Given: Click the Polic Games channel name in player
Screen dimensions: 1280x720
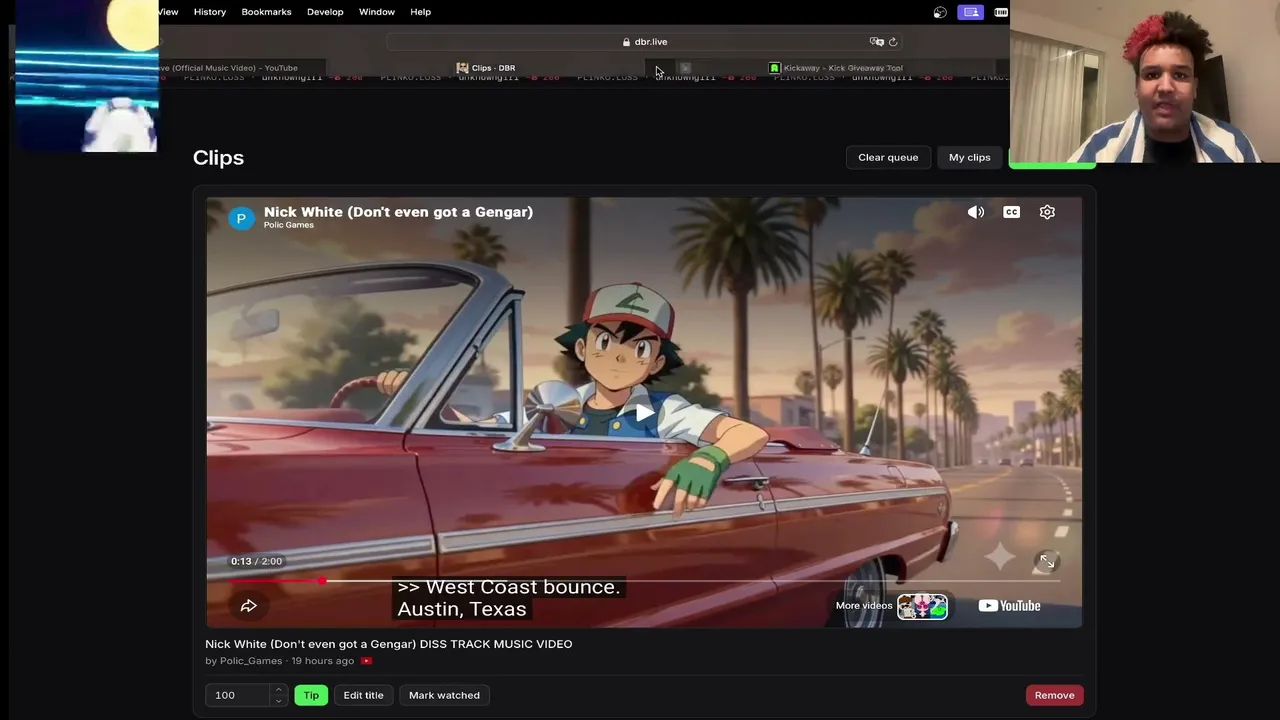Looking at the screenshot, I should 289,225.
